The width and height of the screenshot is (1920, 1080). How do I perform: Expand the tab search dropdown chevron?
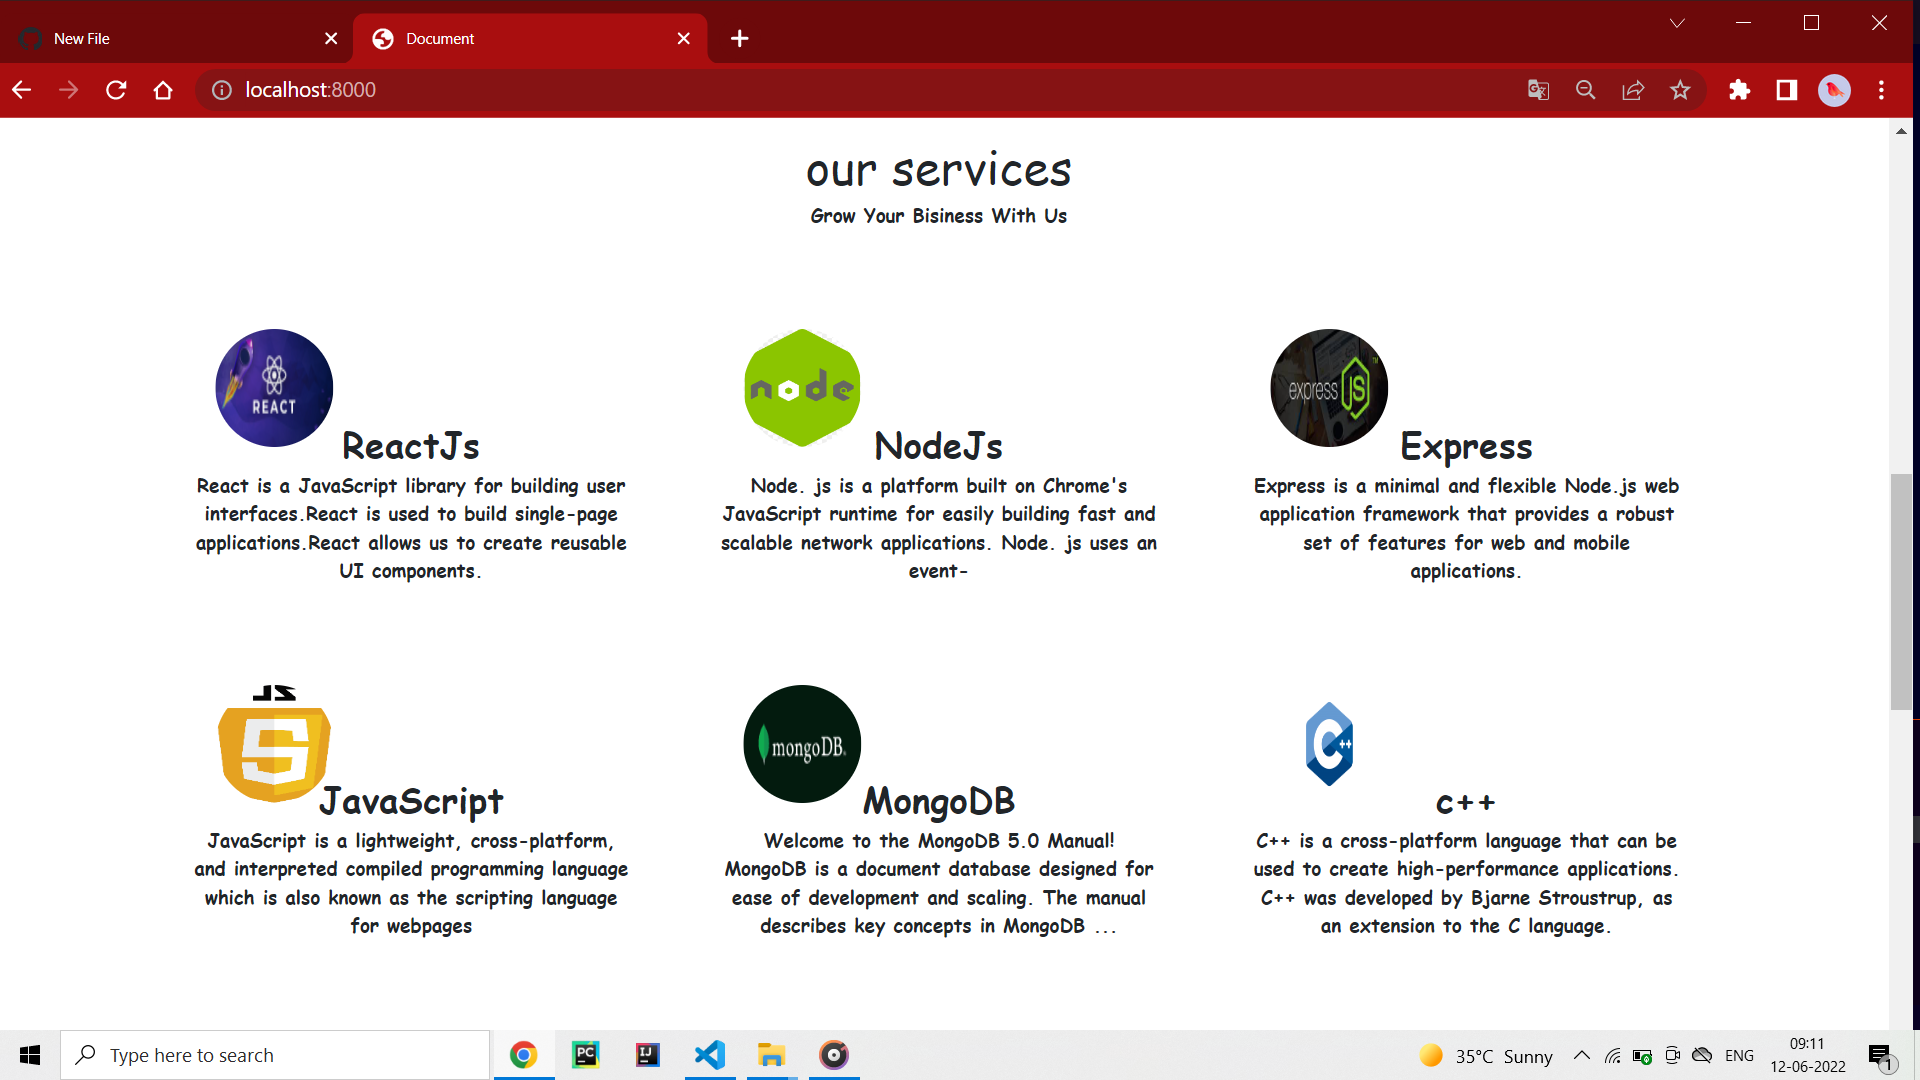(1677, 23)
